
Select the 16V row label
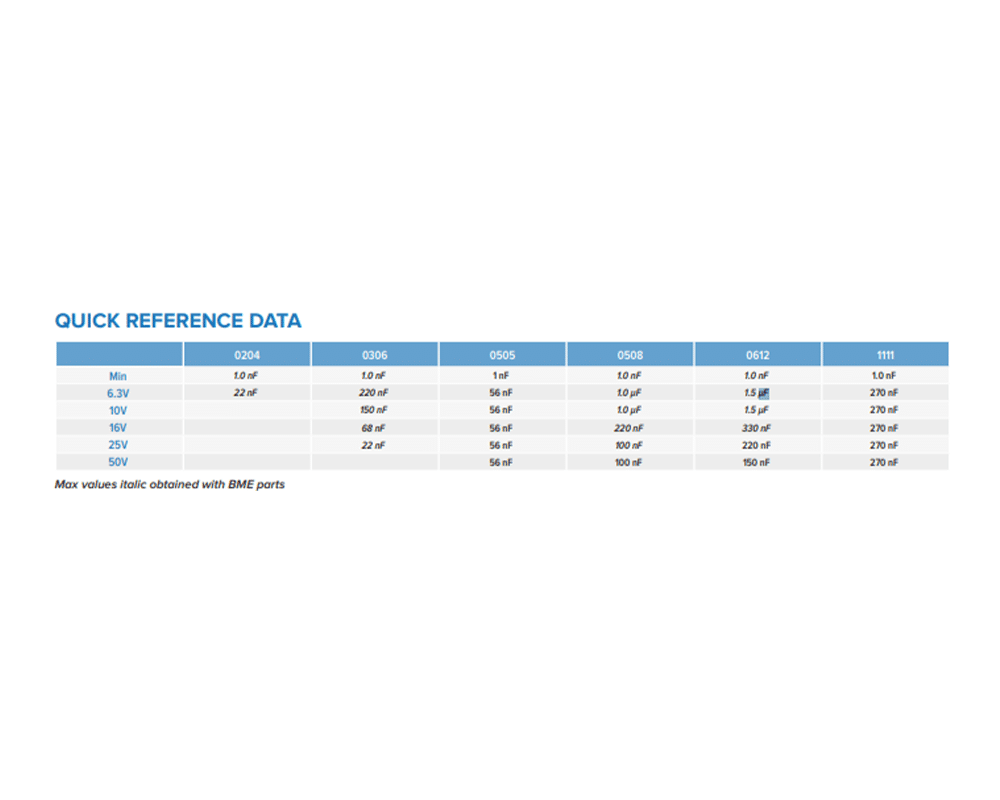[118, 428]
